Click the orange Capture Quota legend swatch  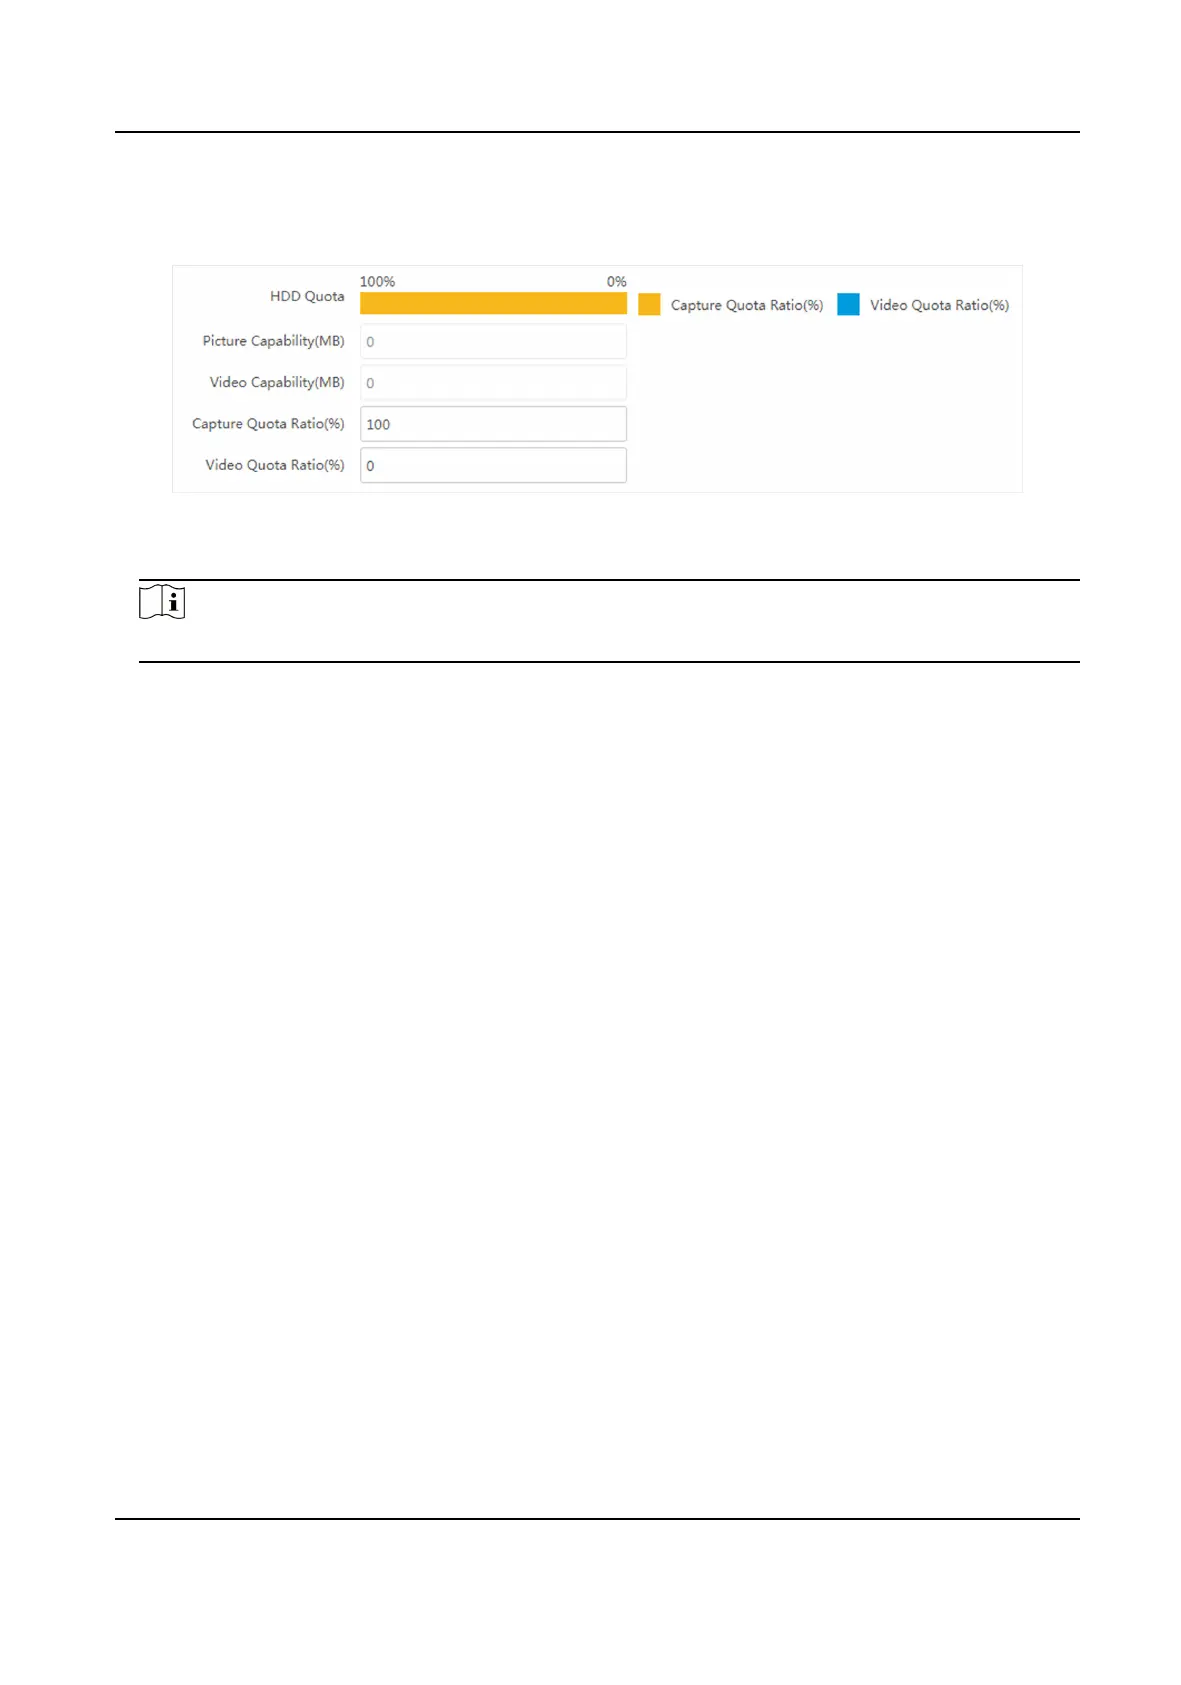649,305
